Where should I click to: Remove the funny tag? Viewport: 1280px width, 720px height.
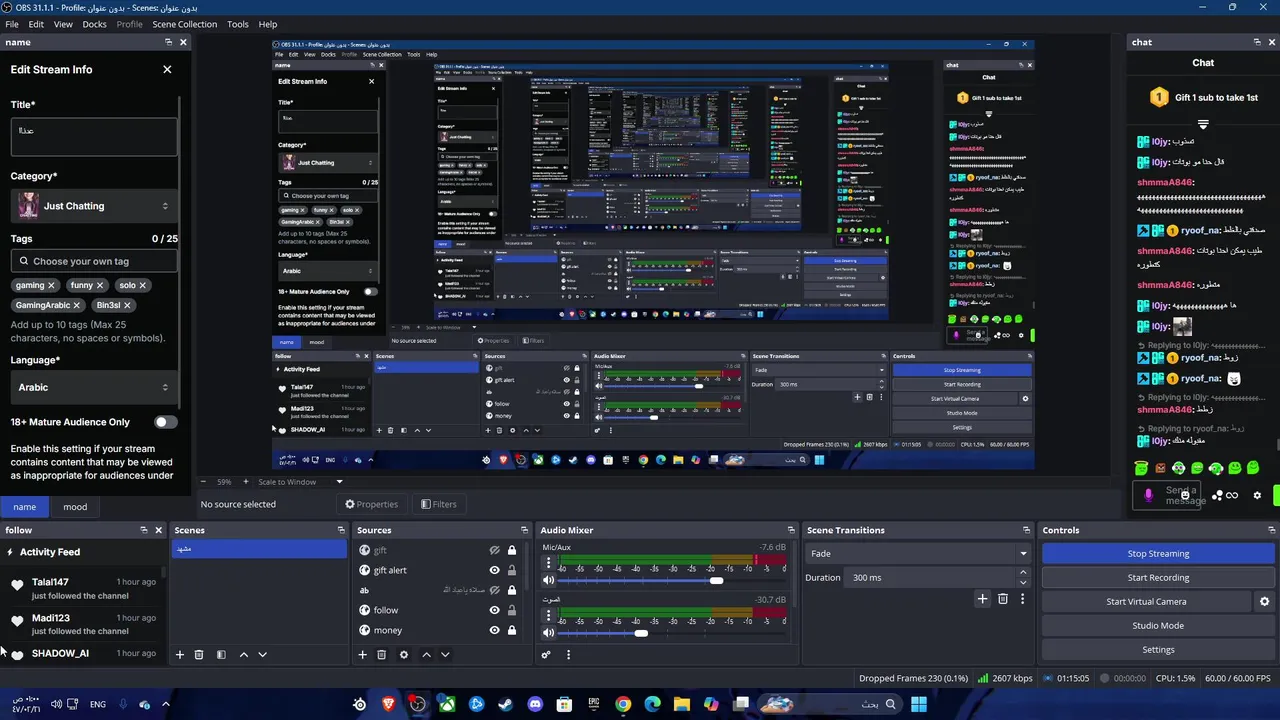99,285
